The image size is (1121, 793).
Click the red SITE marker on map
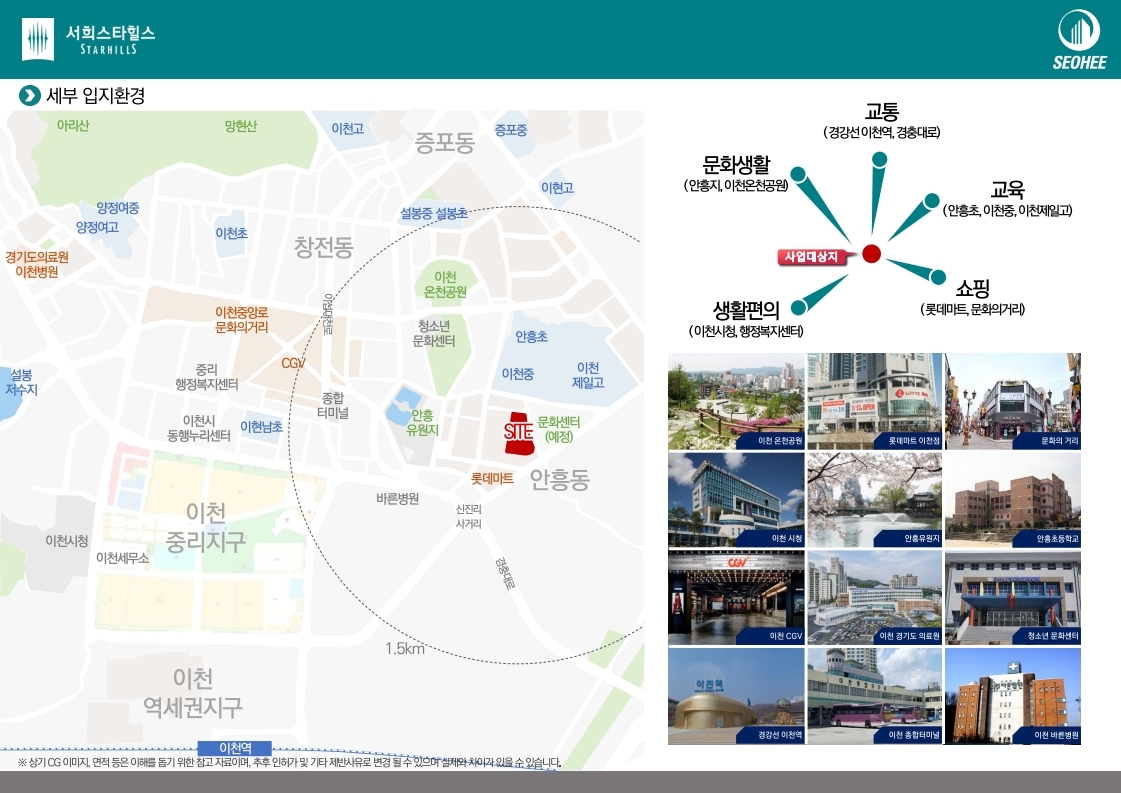pyautogui.click(x=519, y=432)
